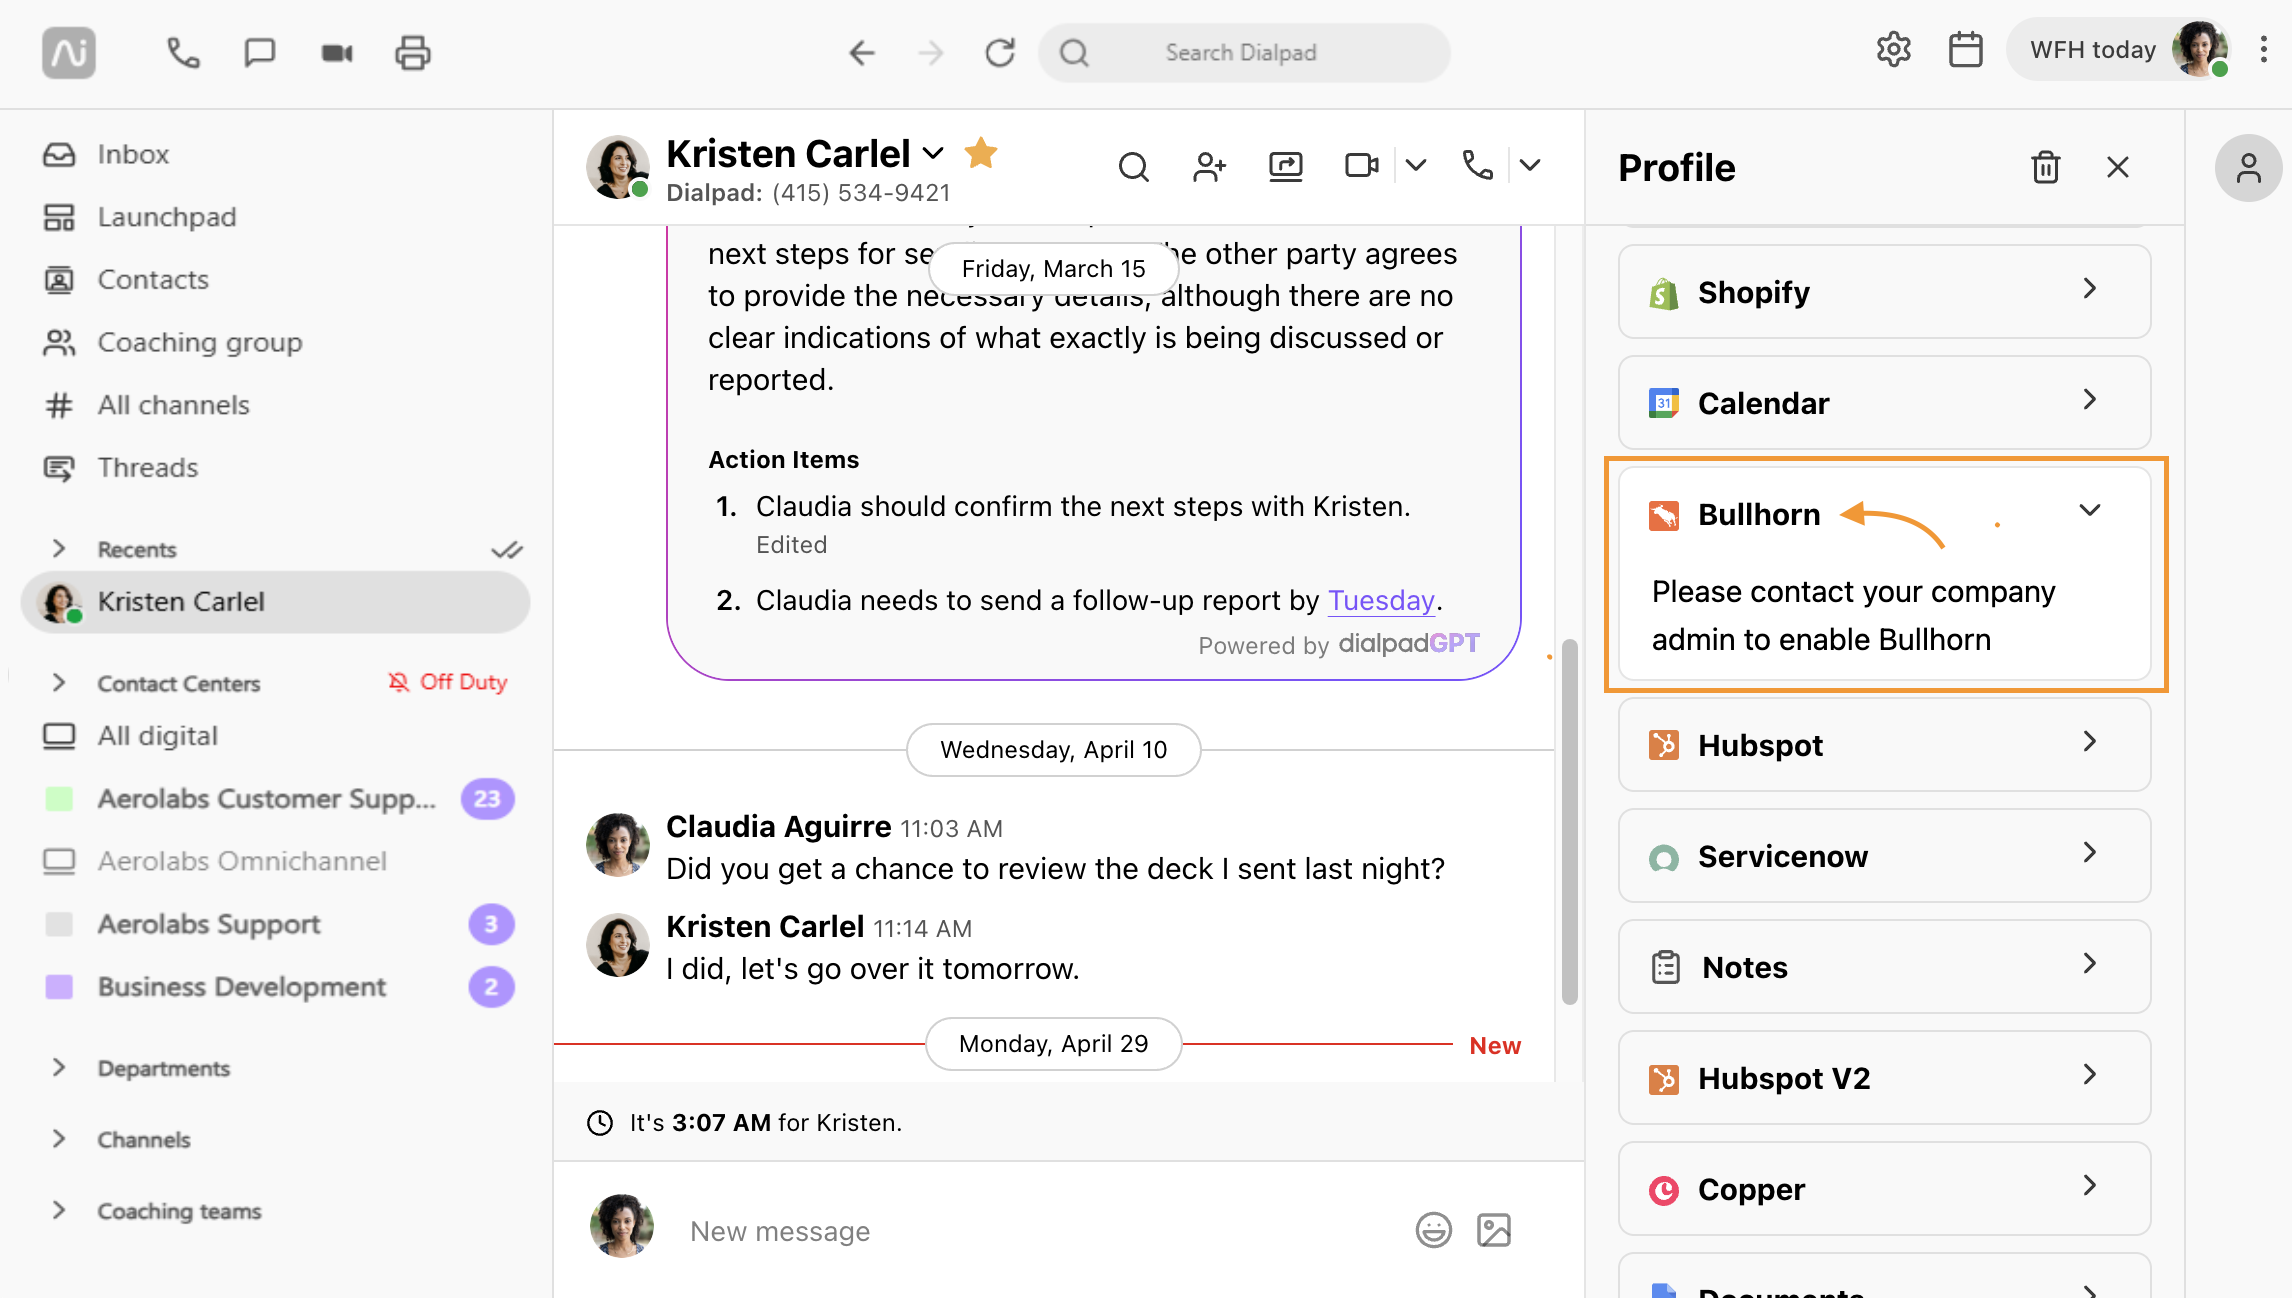Attach an image with picture icon

pos(1494,1230)
